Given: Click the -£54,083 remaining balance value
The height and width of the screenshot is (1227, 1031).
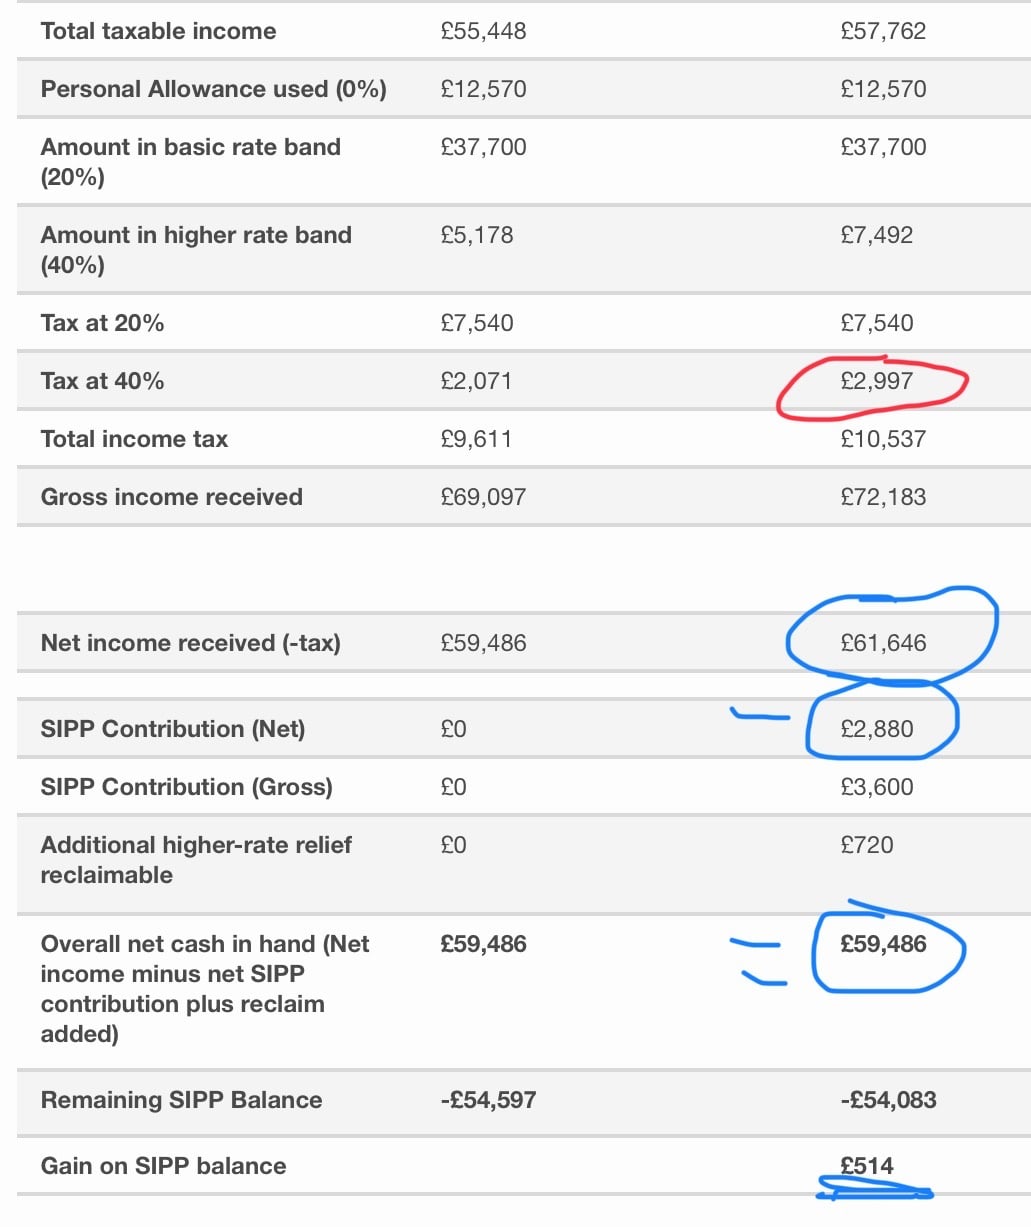Looking at the screenshot, I should [888, 1100].
